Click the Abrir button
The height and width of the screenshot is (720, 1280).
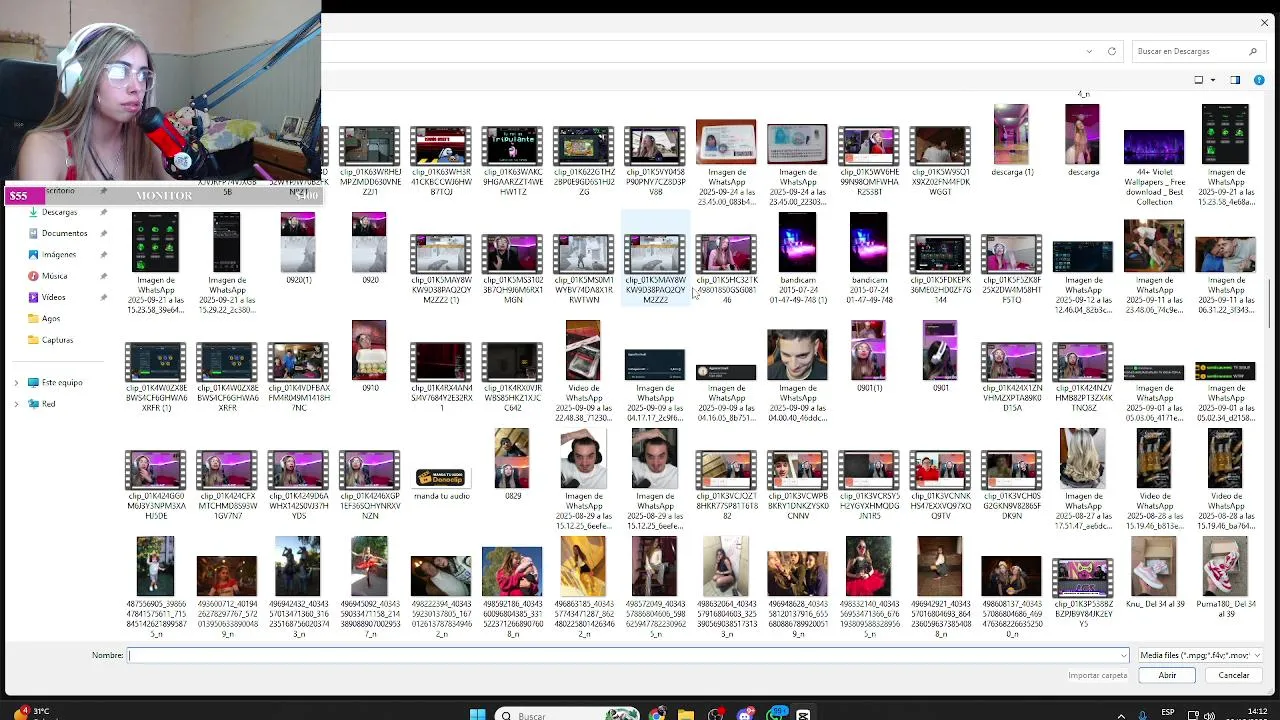pyautogui.click(x=1167, y=675)
